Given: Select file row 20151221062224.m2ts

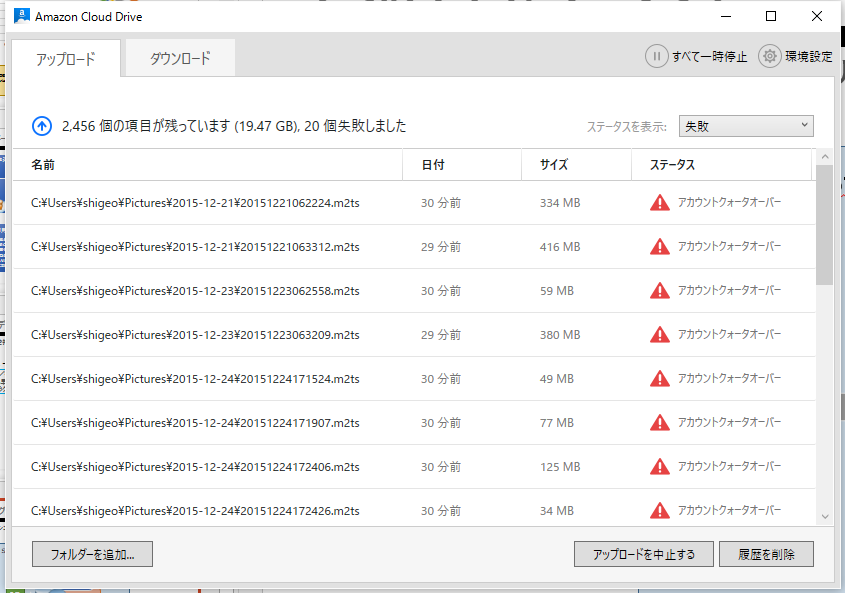Looking at the screenshot, I should [x=414, y=203].
